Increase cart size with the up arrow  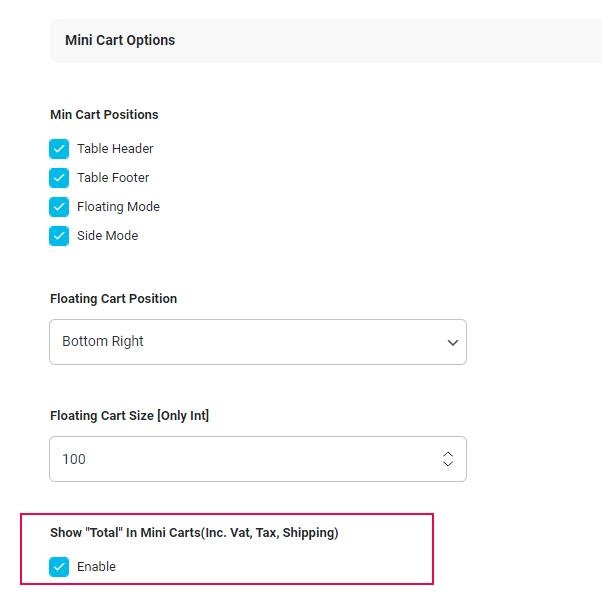click(x=448, y=455)
